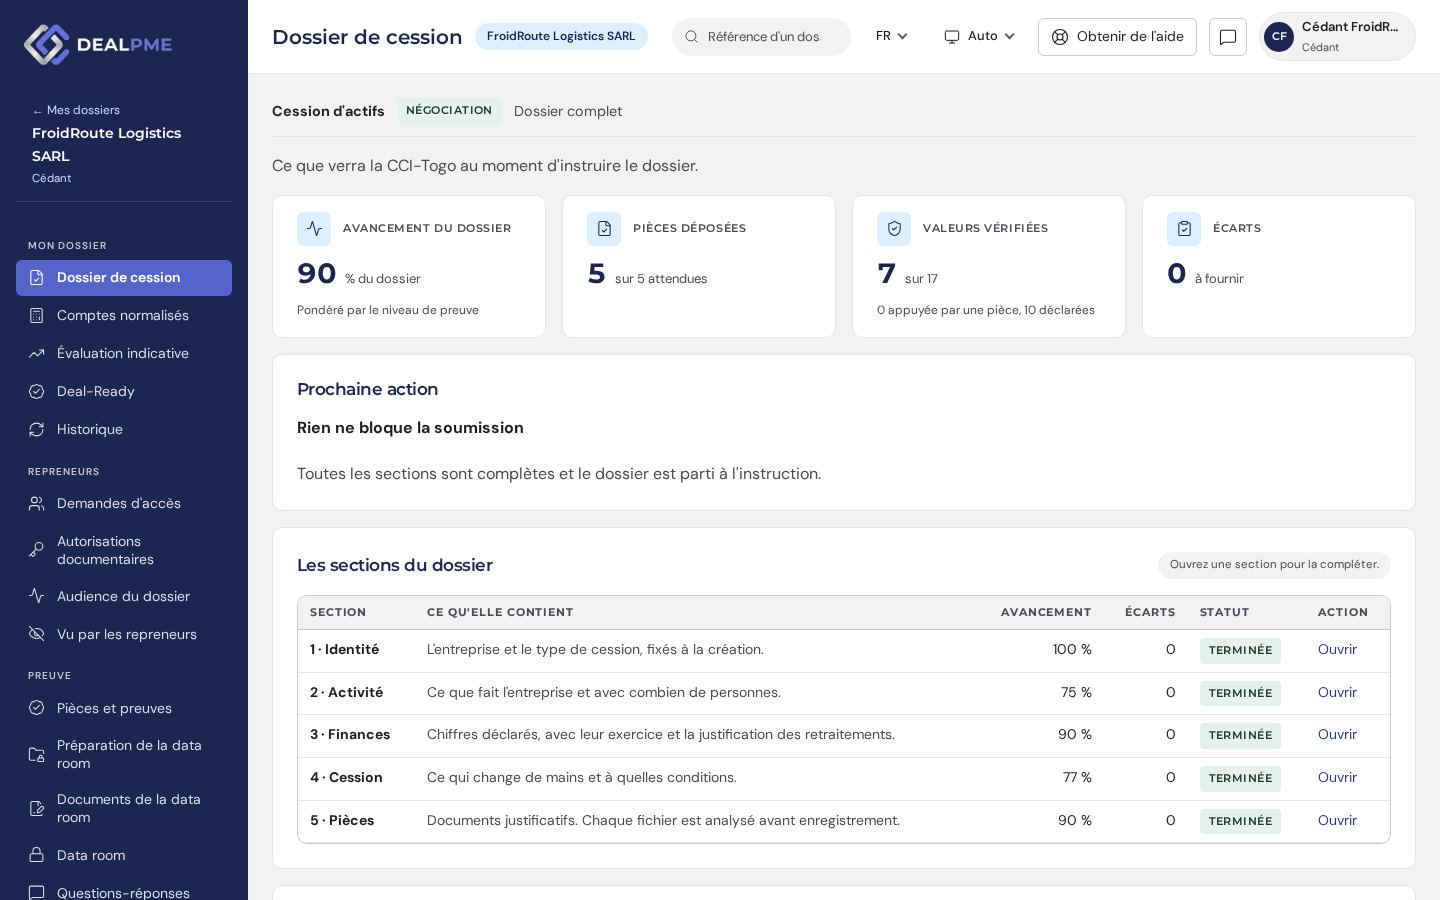The height and width of the screenshot is (900, 1440).
Task: Open the chat messages icon button
Action: coord(1228,37)
